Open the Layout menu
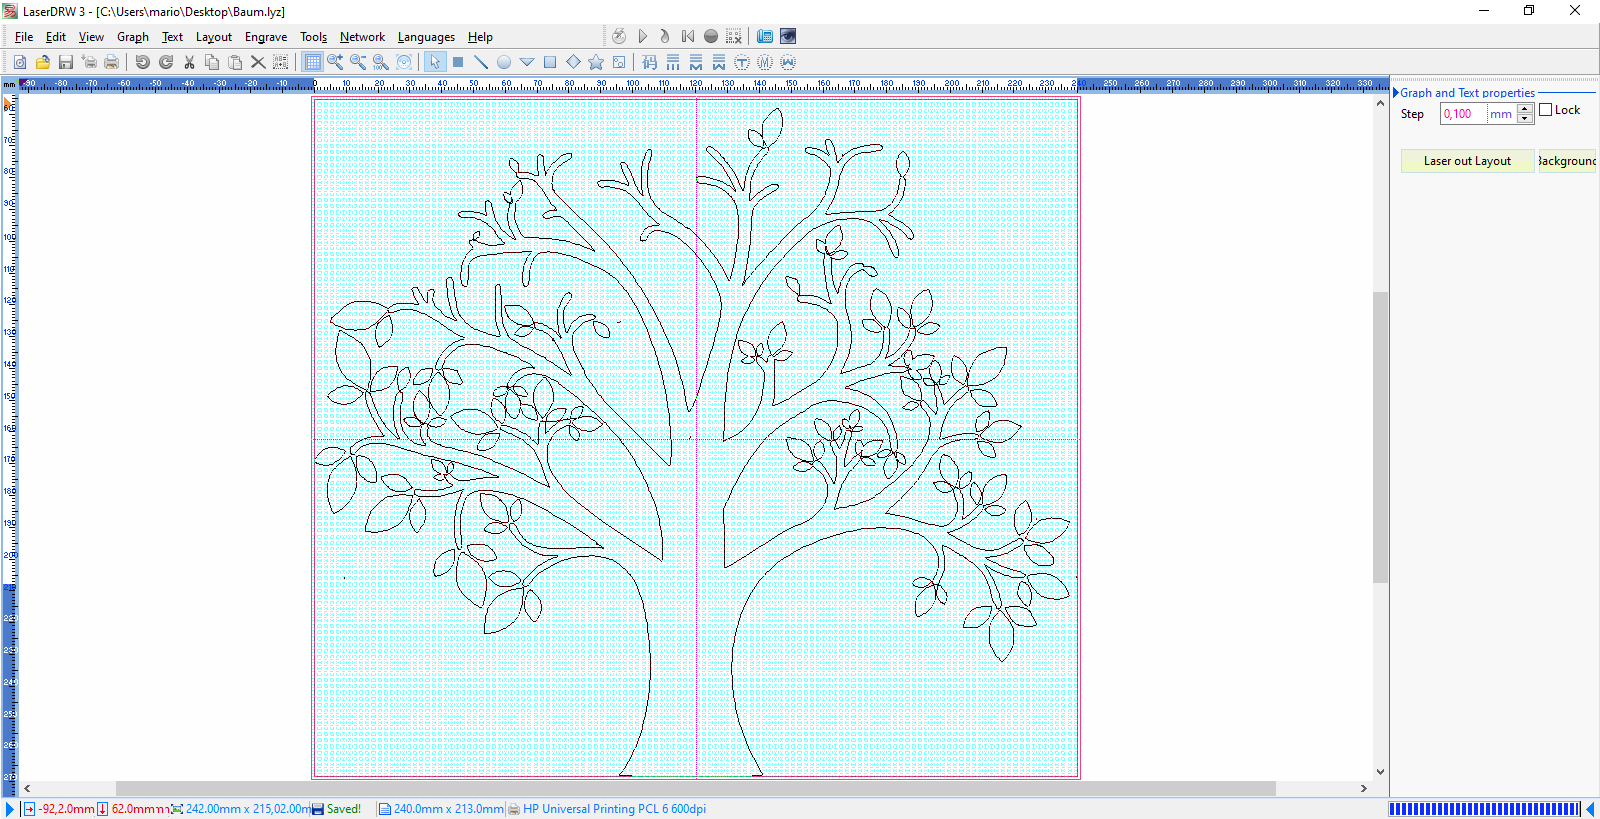 click(x=214, y=37)
